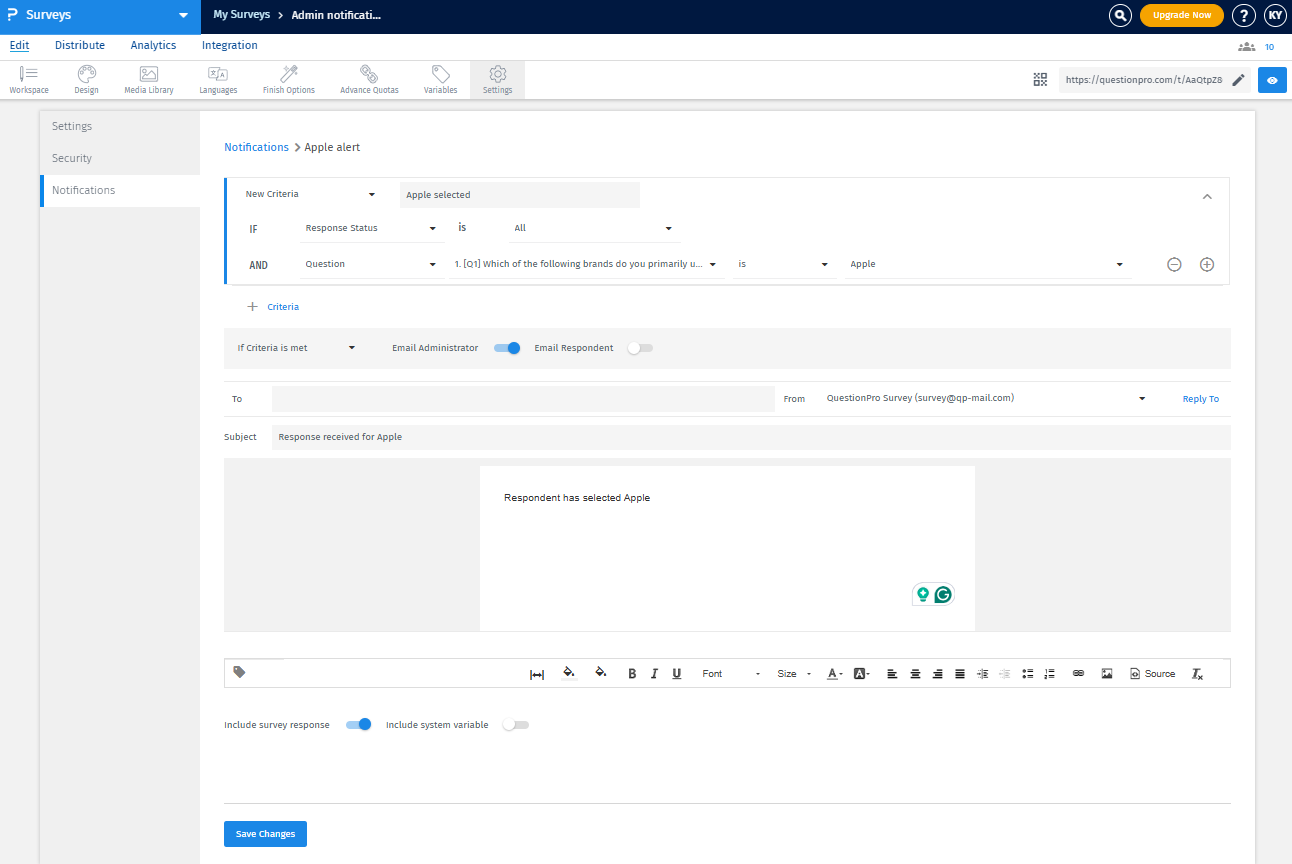The height and width of the screenshot is (864, 1292).
Task: Open the Response Status dropdown
Action: [371, 228]
